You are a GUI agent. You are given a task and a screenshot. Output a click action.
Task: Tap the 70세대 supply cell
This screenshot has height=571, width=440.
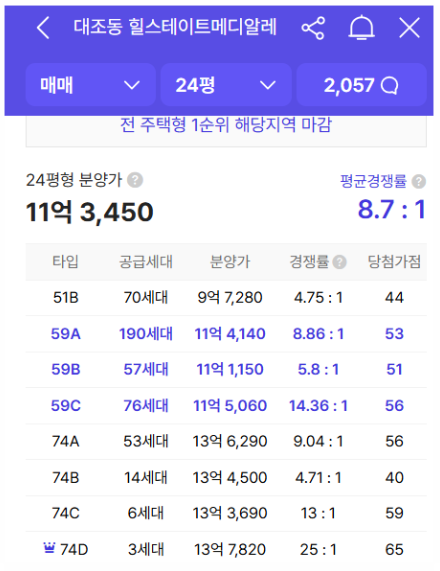146,298
